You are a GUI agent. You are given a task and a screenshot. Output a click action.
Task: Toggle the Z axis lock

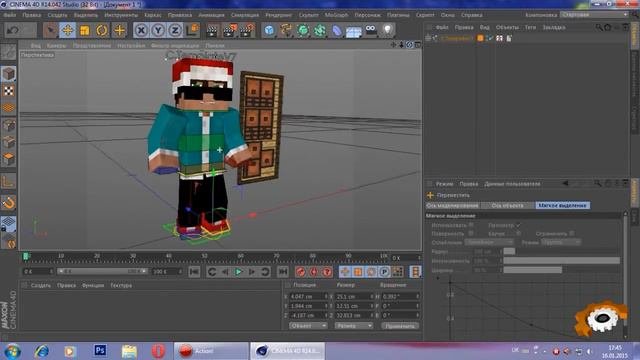(175, 30)
